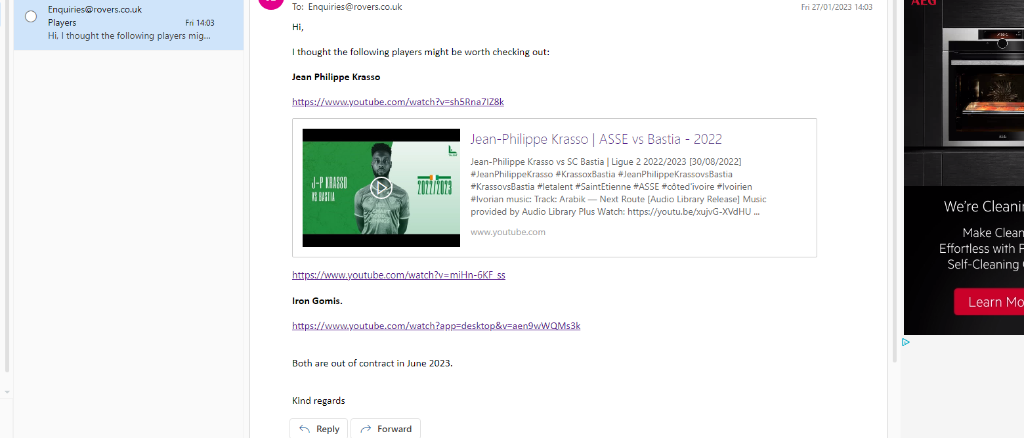Viewport: 1024px width, 438px height.
Task: Open the first YouTube link ending sh5Rna7IZ8k
Action: pos(398,102)
